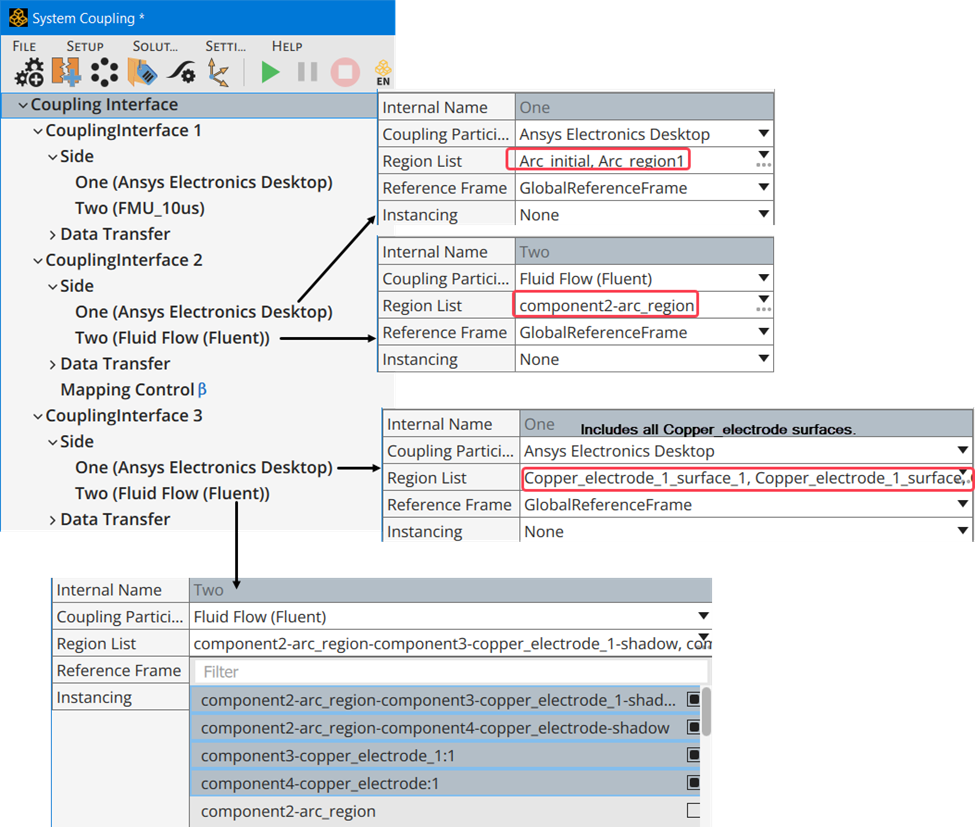Click the tagged folder toolbar icon
975x827 pixels.
(142, 72)
